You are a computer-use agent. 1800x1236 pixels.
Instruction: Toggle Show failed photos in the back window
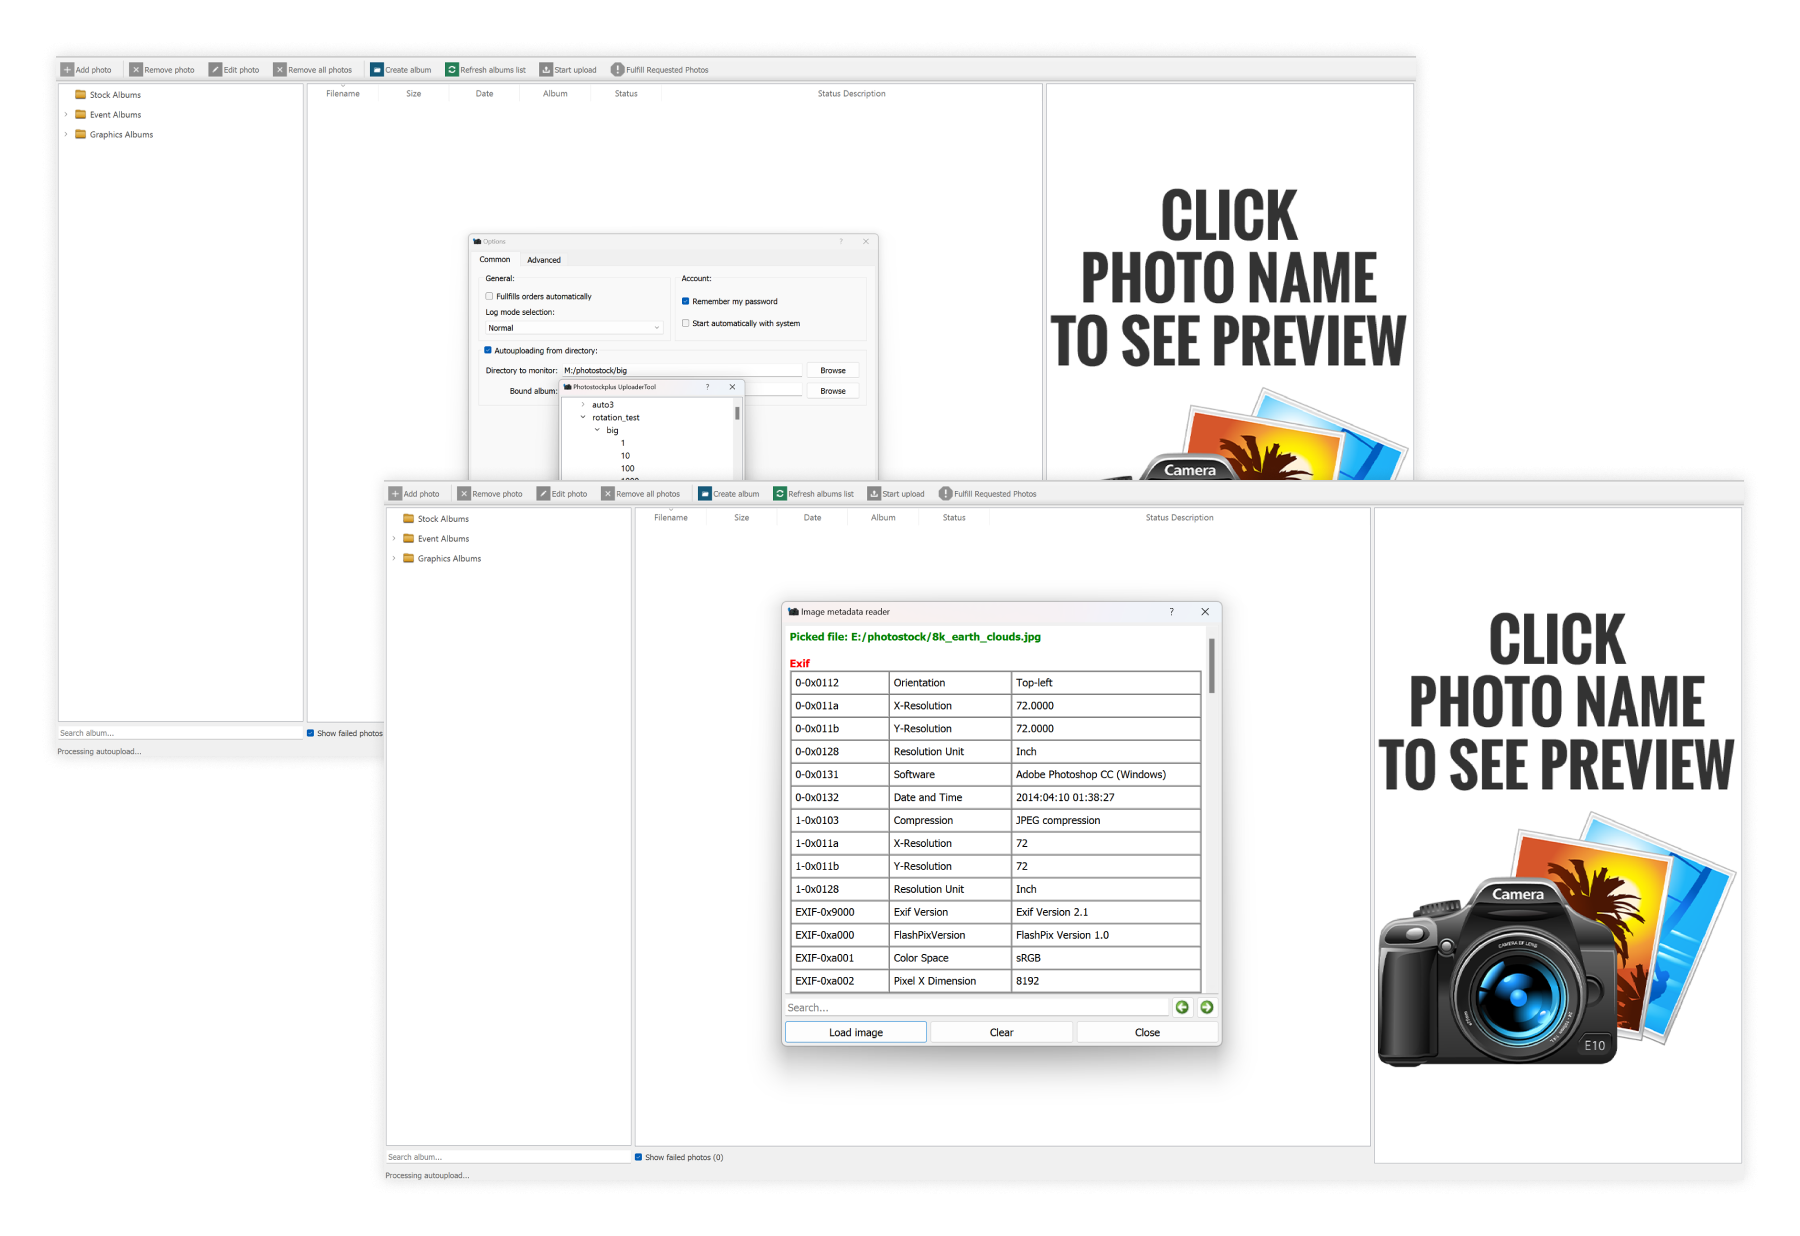pyautogui.click(x=310, y=733)
